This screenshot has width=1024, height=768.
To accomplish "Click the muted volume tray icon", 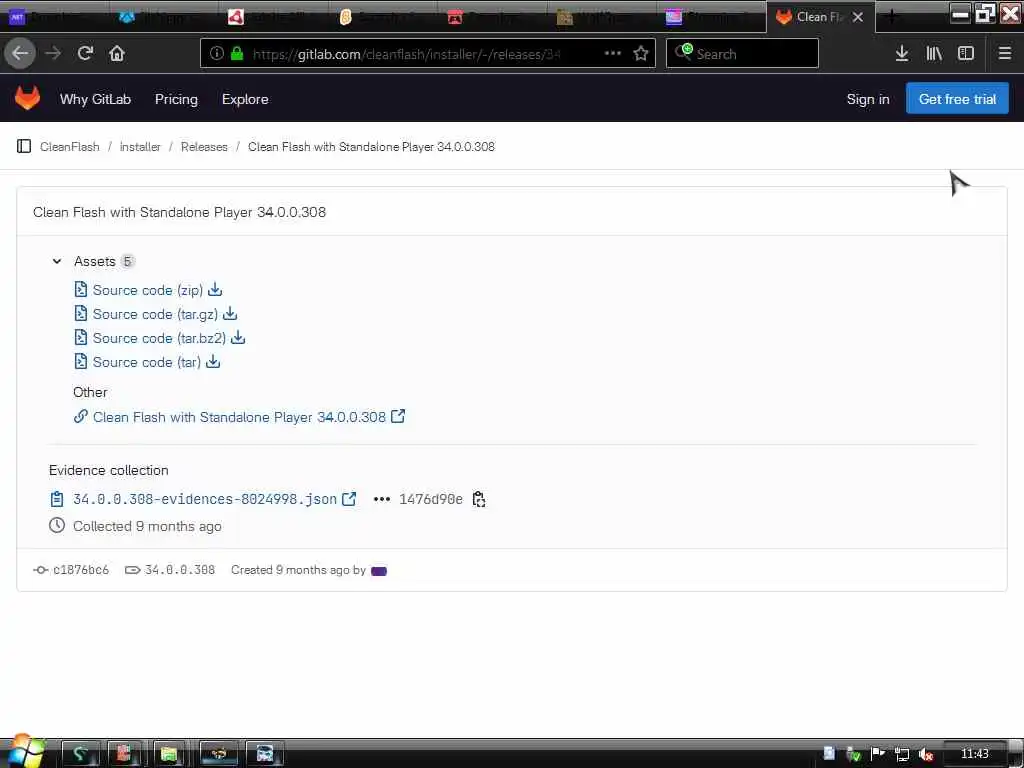I will (x=925, y=754).
